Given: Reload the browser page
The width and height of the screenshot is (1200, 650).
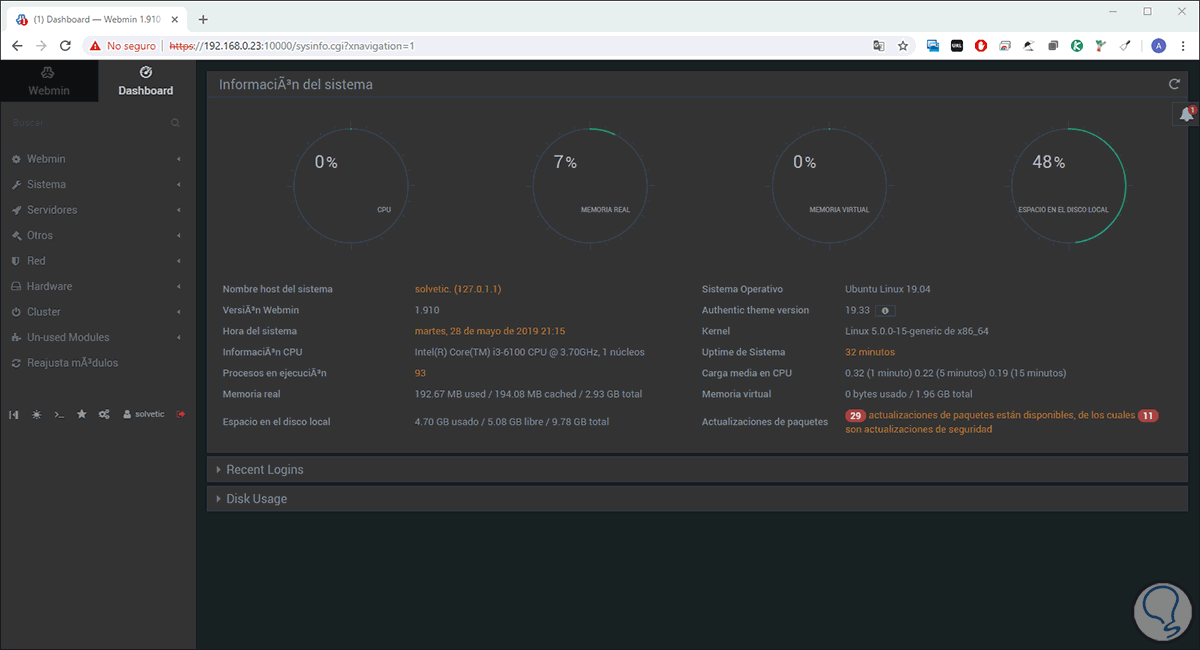Looking at the screenshot, I should pyautogui.click(x=66, y=46).
